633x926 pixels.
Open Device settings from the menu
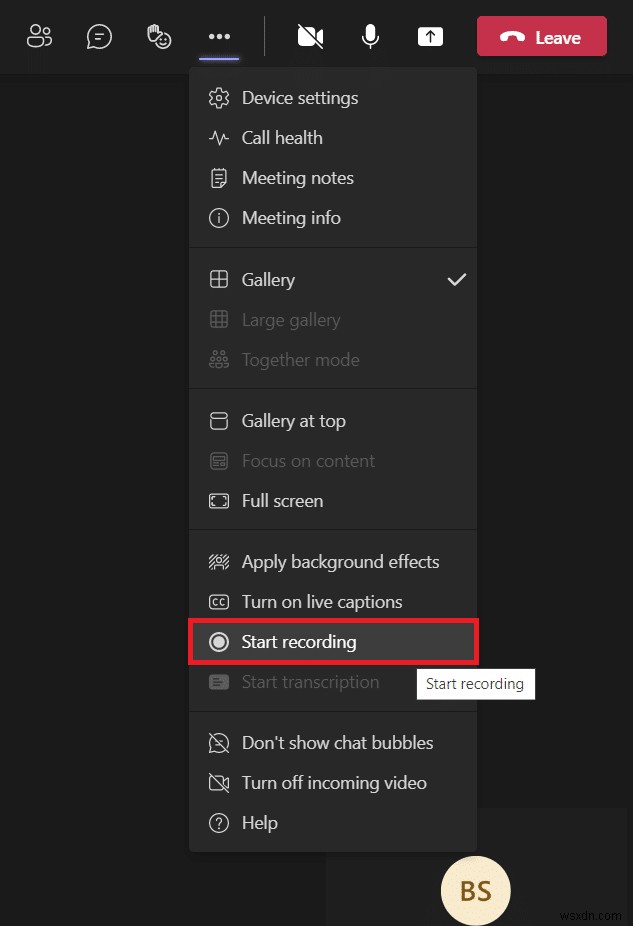pyautogui.click(x=300, y=98)
